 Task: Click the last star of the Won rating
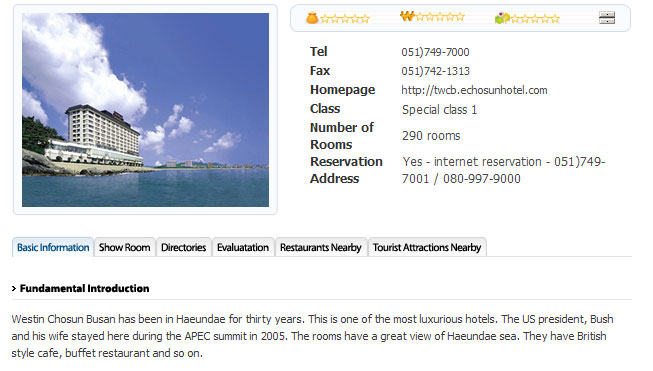pyautogui.click(x=460, y=17)
